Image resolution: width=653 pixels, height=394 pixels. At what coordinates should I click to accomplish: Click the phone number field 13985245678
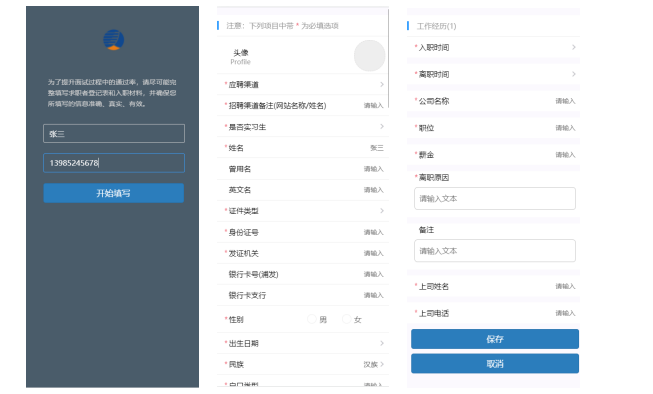pyautogui.click(x=114, y=163)
